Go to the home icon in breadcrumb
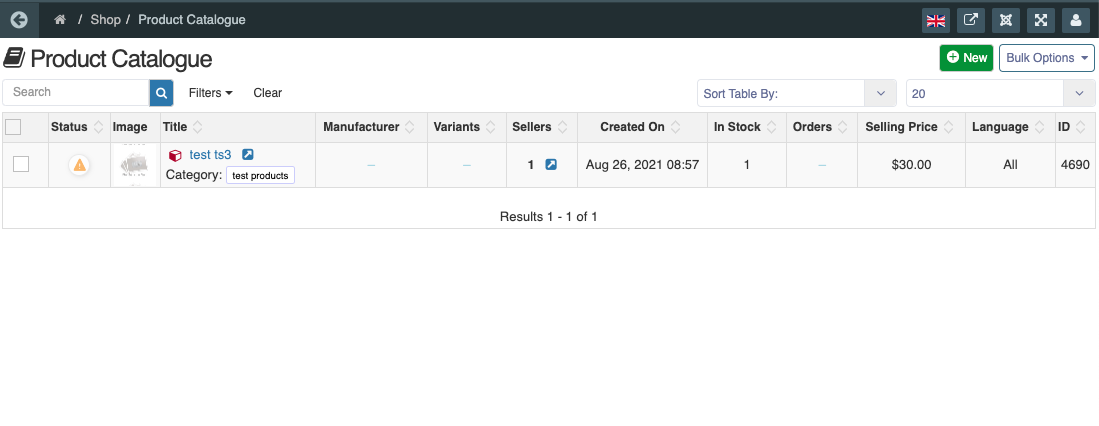This screenshot has height=426, width=1099. [x=60, y=20]
